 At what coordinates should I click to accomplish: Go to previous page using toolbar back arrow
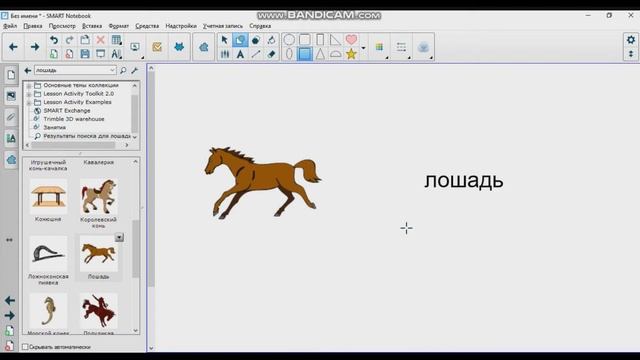click(13, 47)
